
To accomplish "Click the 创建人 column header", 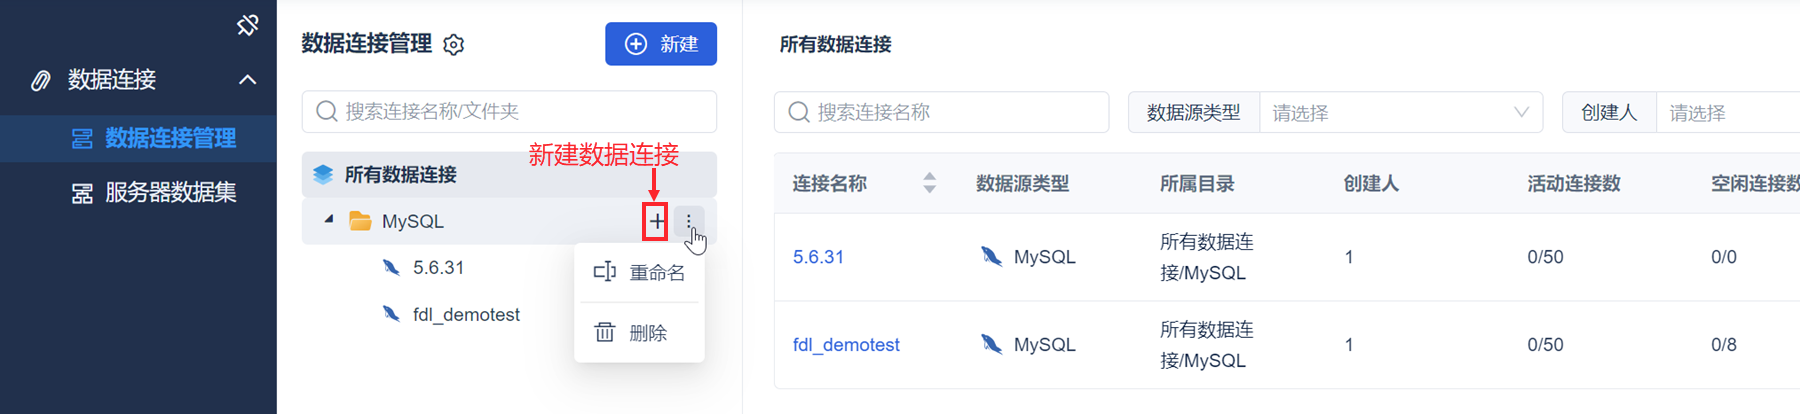I will point(1371,184).
